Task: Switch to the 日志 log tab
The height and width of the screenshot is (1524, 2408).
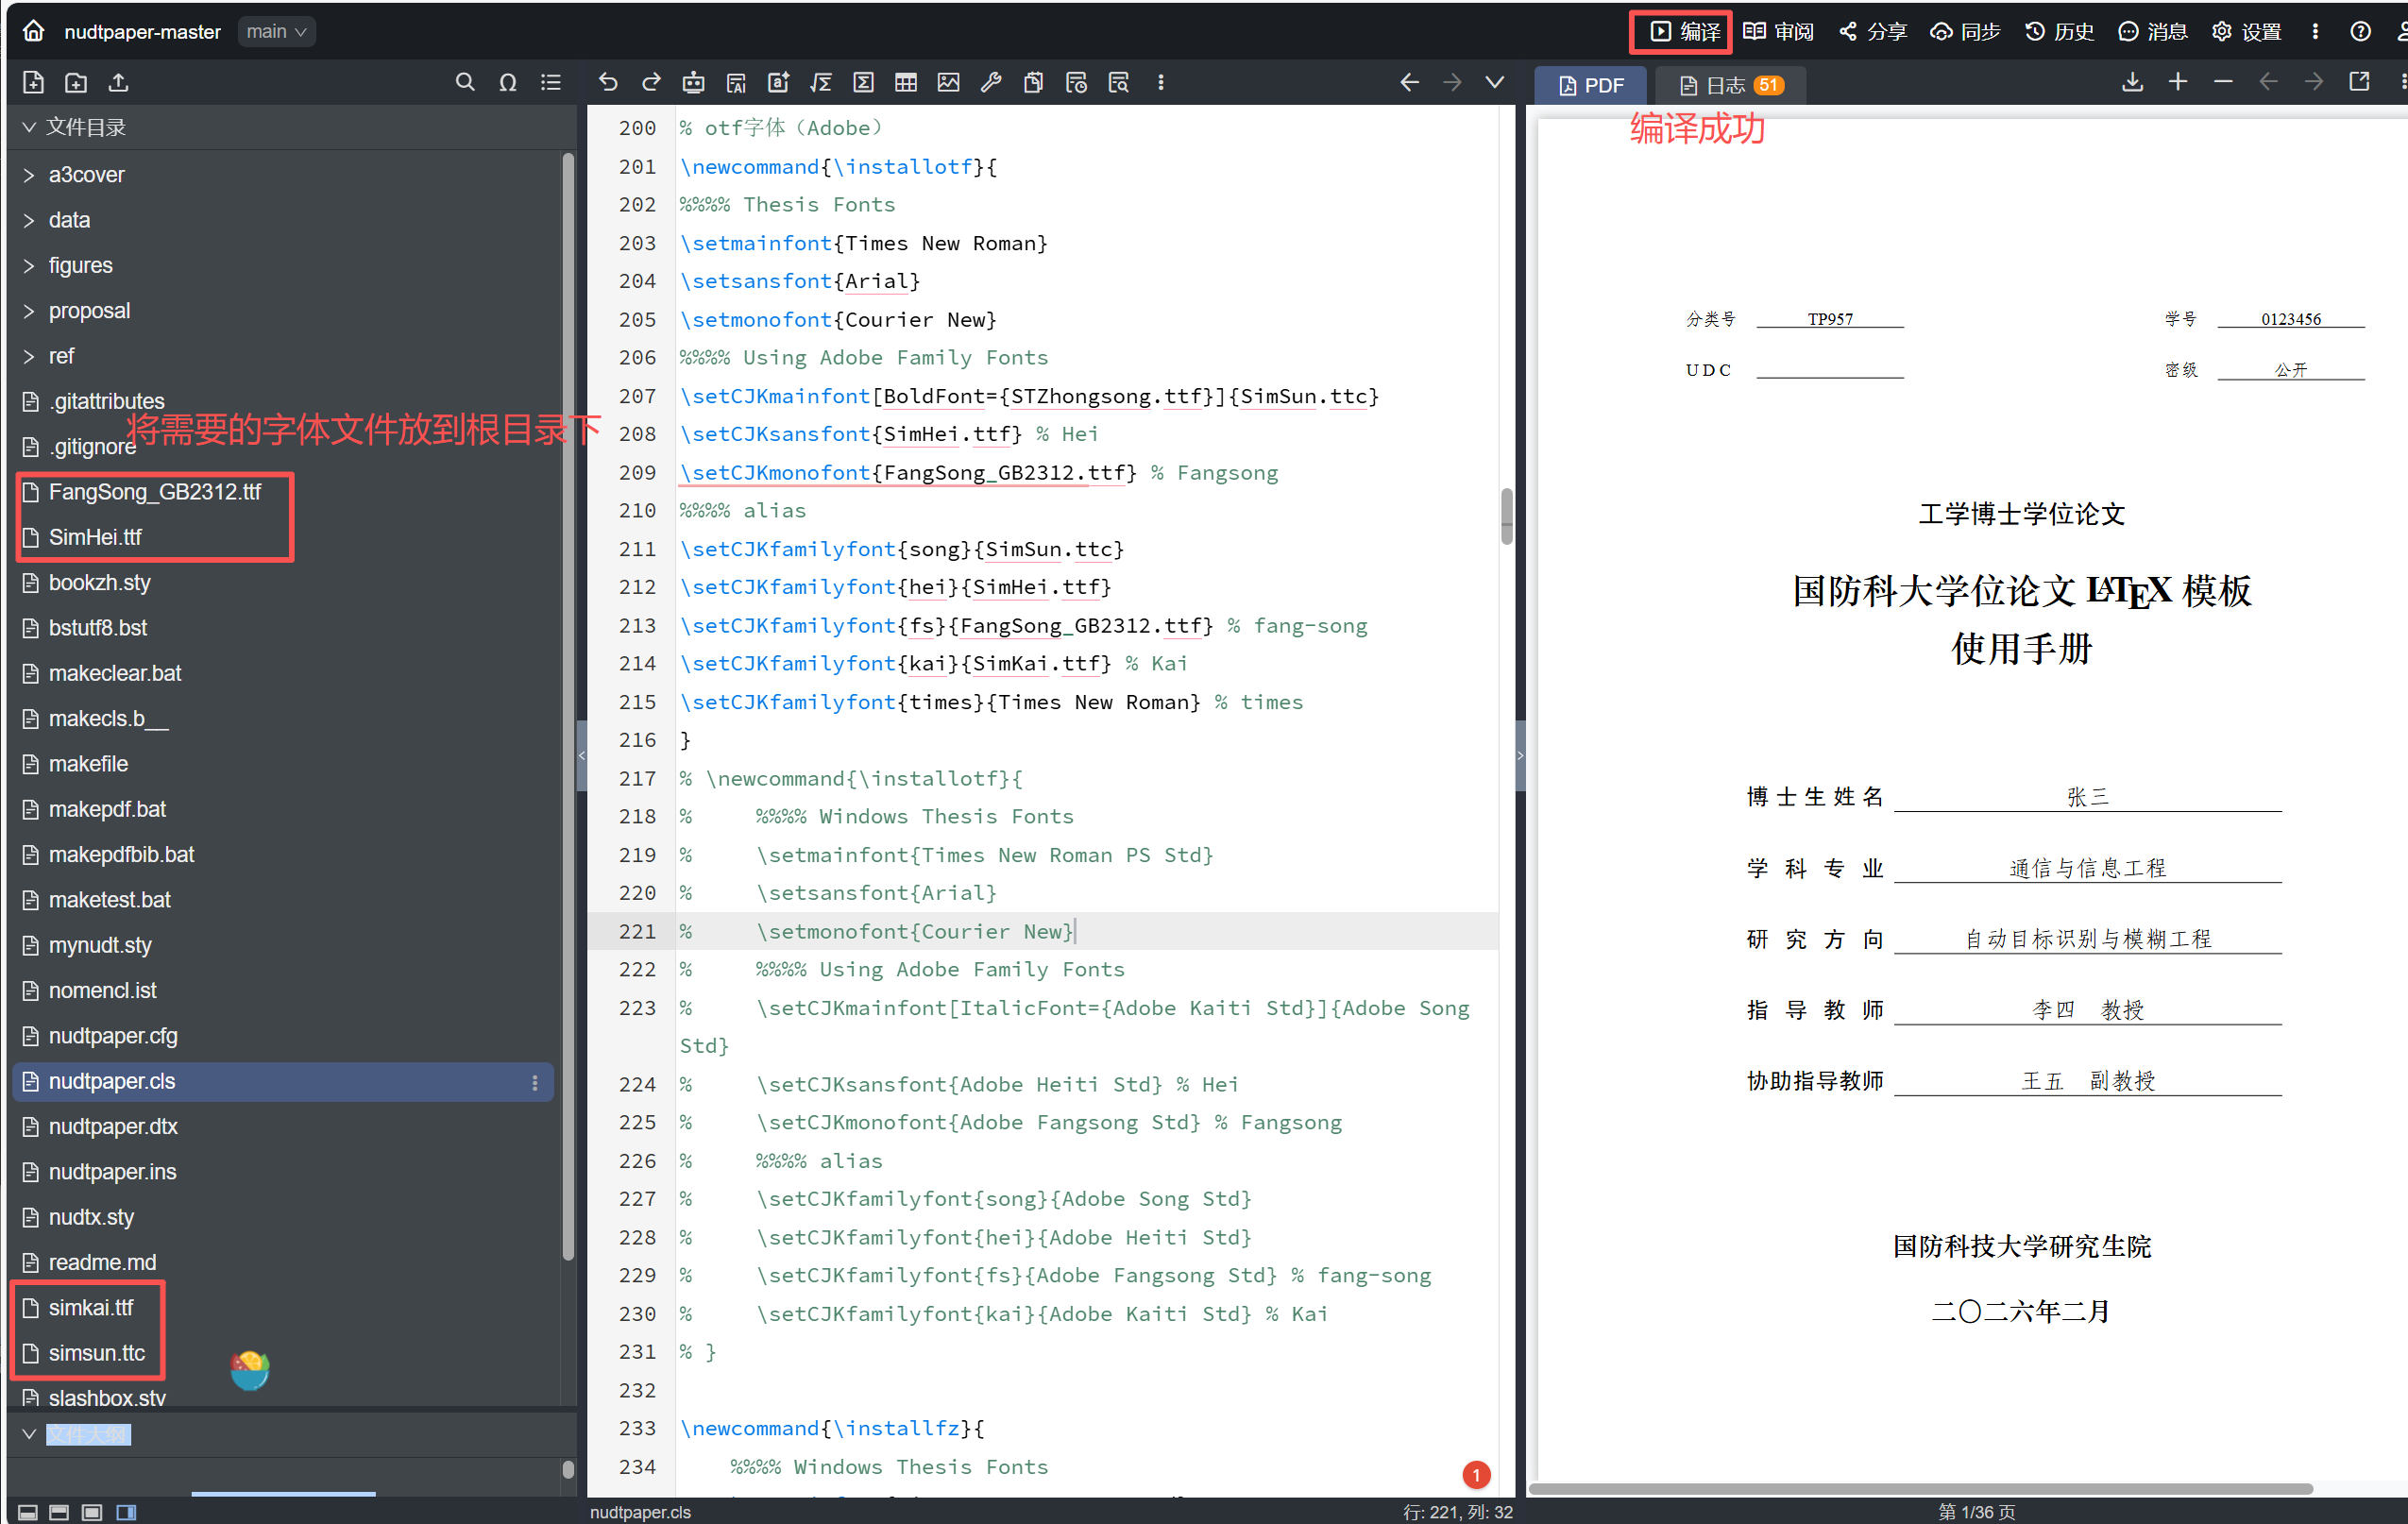Action: (1729, 86)
